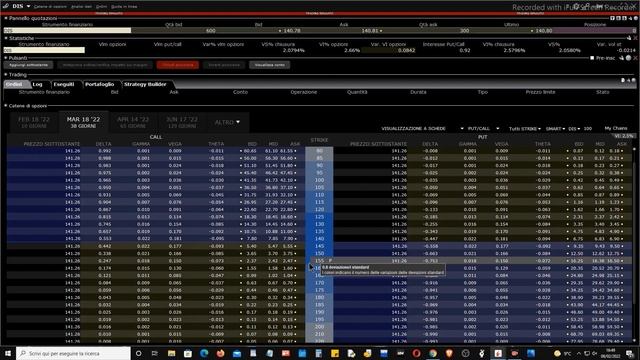The height and width of the screenshot is (360, 640).
Task: Collapse the Pannello quotazioni section
Action: (6, 18)
